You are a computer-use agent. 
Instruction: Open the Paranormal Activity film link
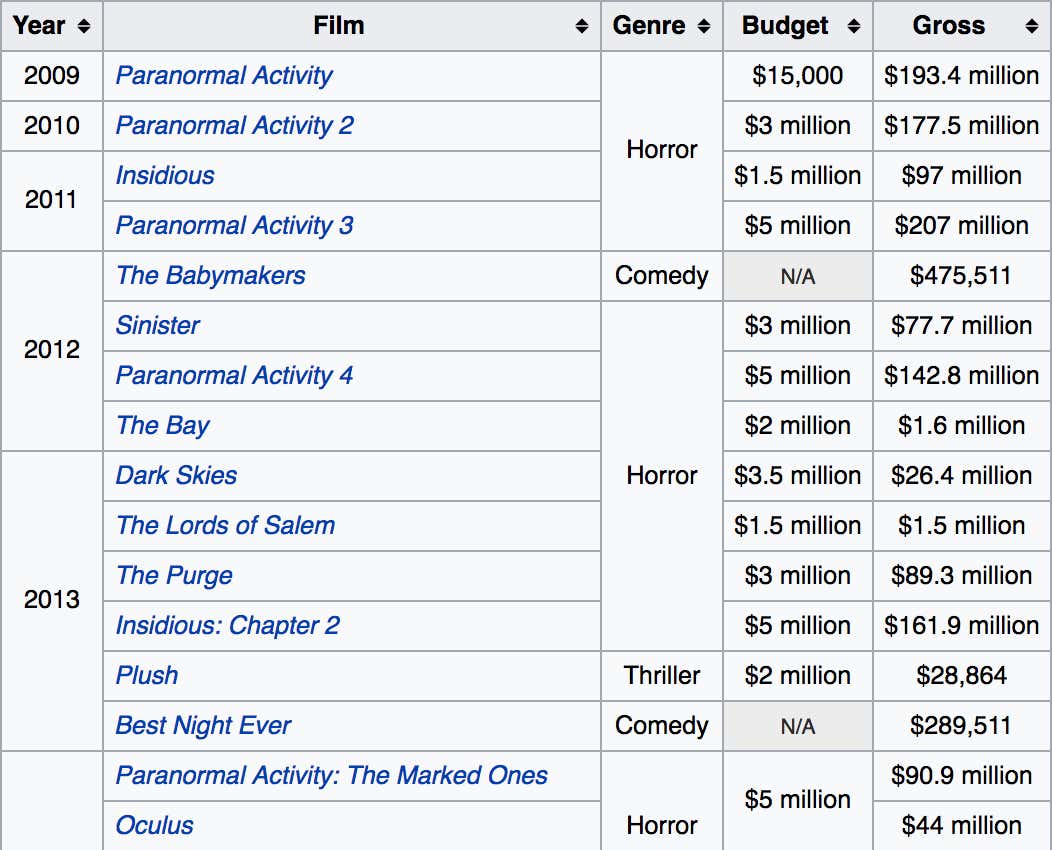[x=224, y=76]
